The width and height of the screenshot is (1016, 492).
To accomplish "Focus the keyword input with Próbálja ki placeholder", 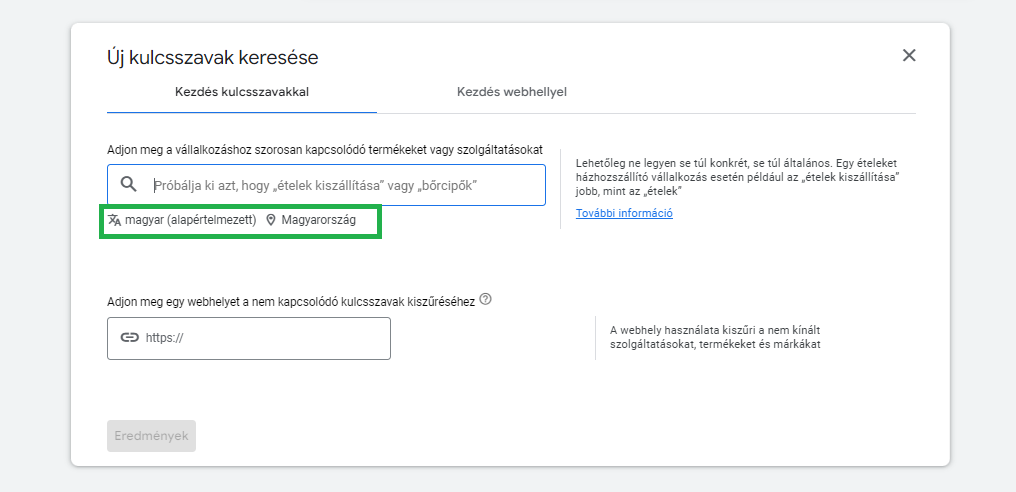I will click(340, 185).
